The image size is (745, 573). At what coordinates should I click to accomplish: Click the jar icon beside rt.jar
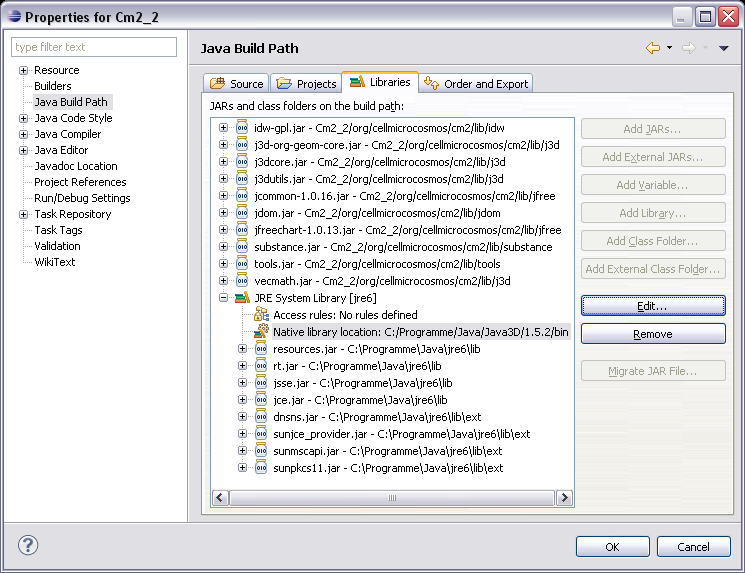click(x=261, y=365)
